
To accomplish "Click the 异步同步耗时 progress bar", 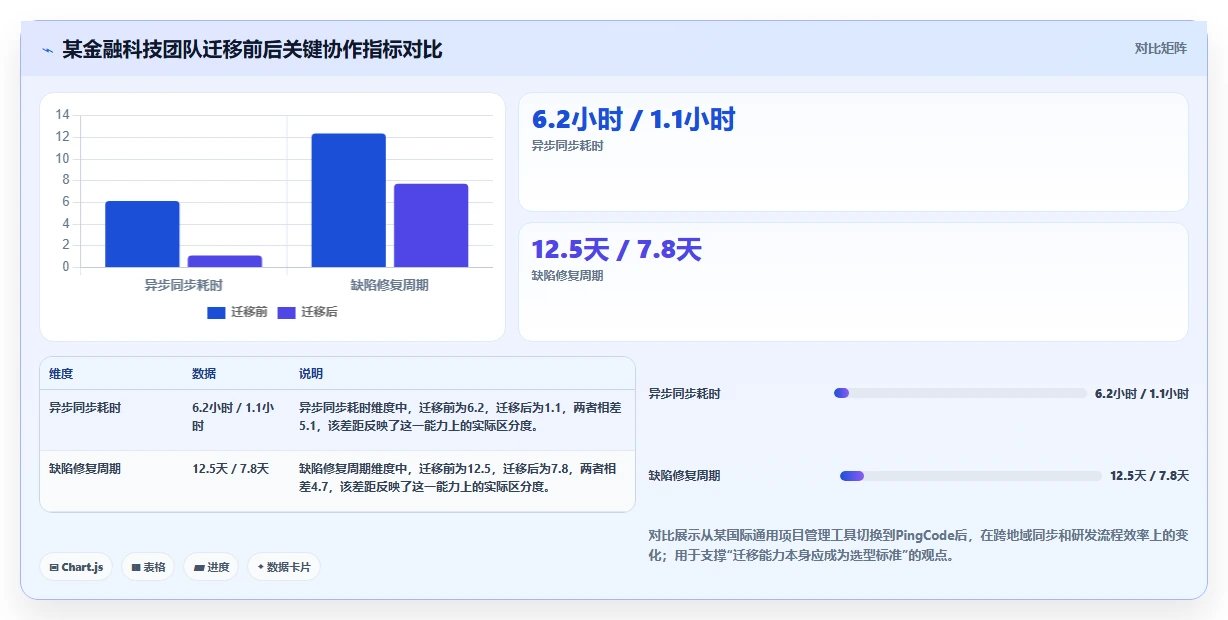I will (x=960, y=393).
